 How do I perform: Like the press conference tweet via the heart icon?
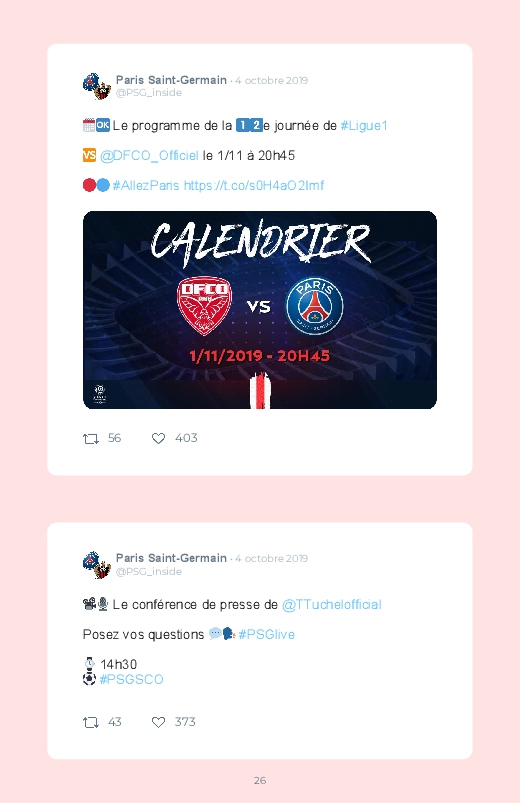click(x=158, y=722)
